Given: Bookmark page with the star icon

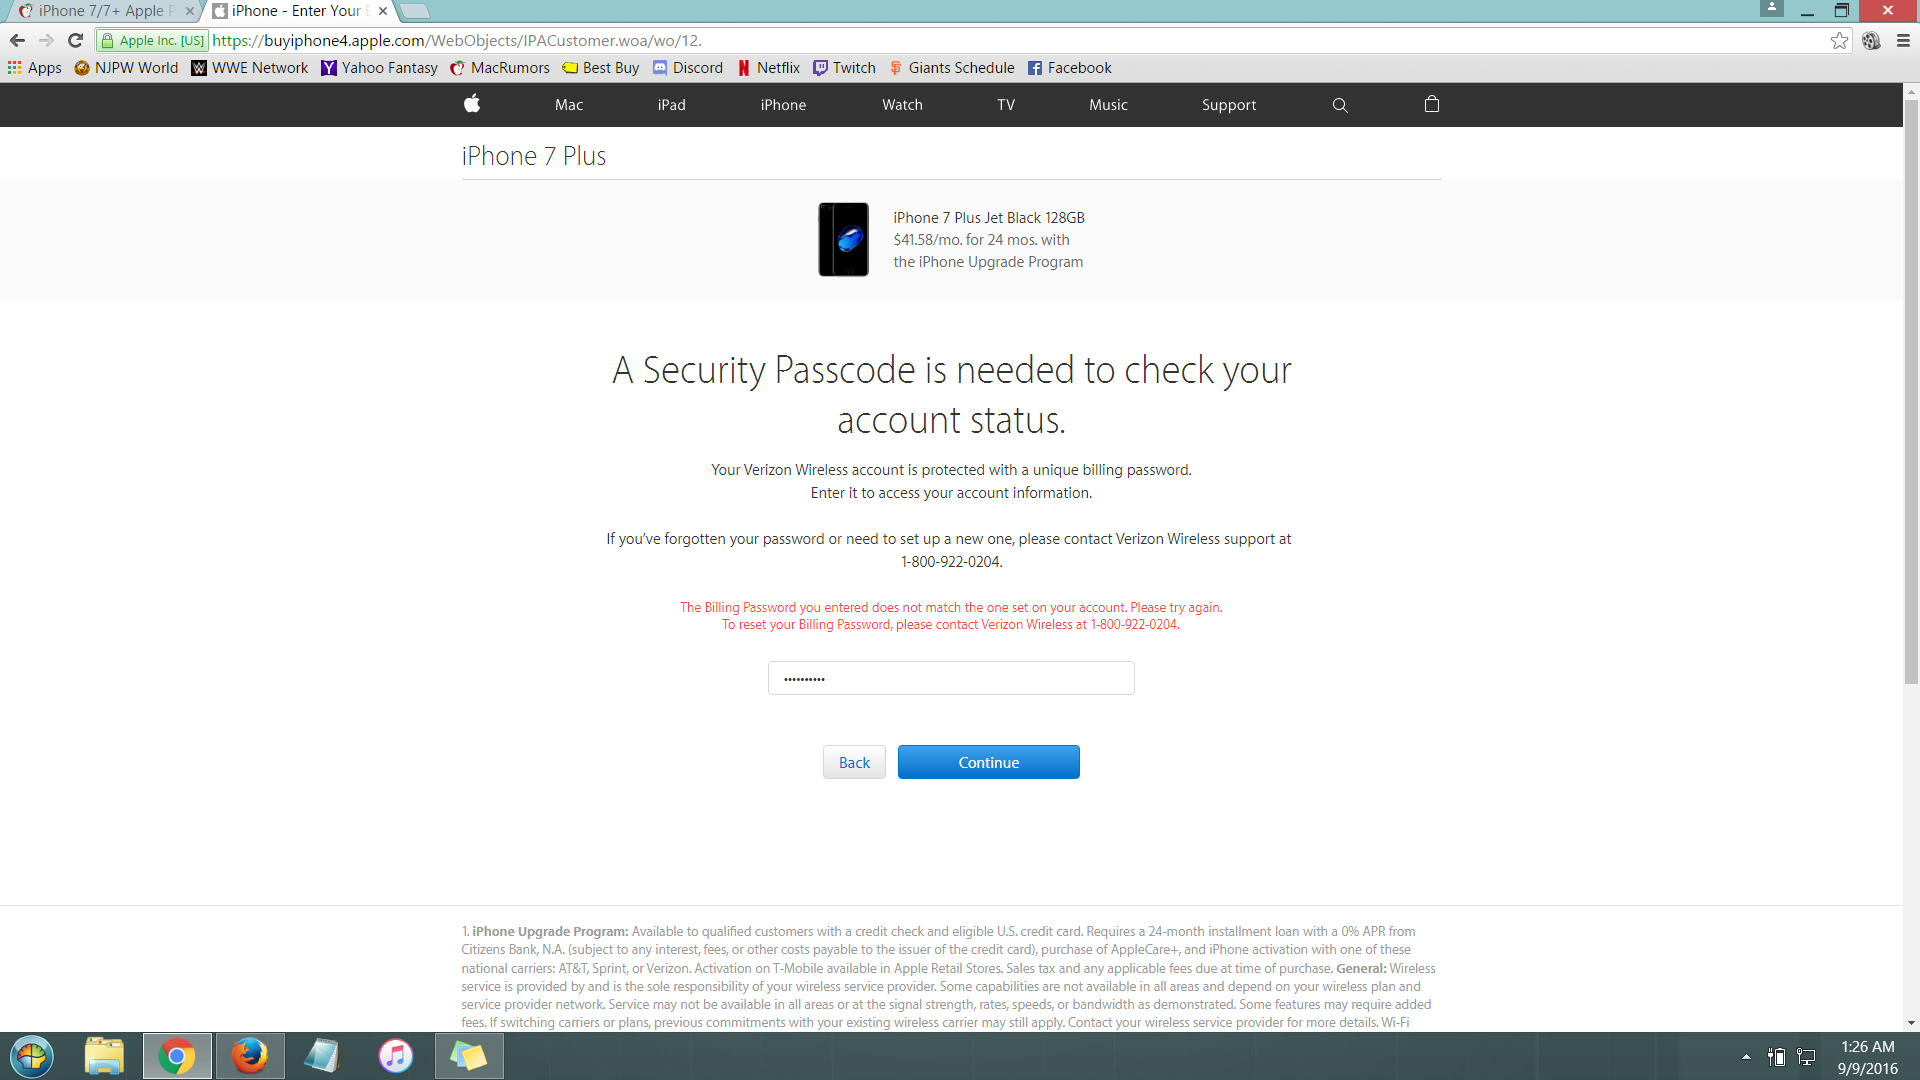Looking at the screenshot, I should point(1839,40).
